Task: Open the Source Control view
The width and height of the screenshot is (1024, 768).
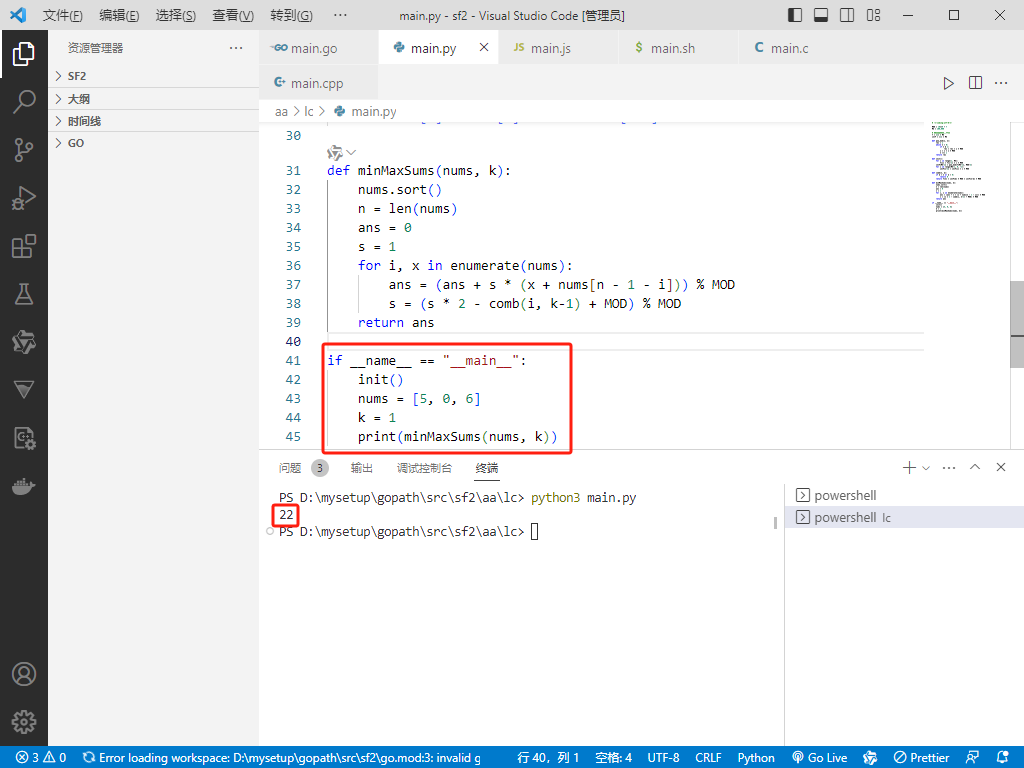Action: point(24,150)
